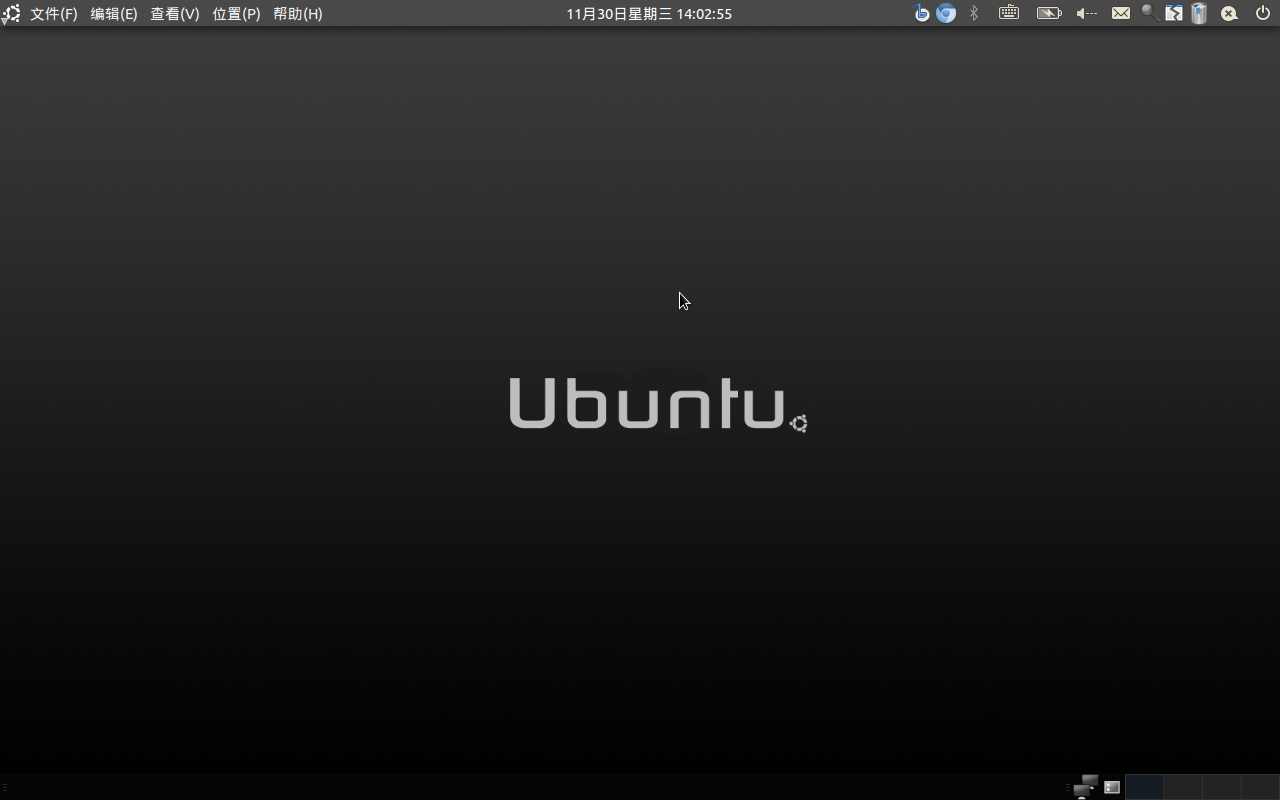Open the battery status indicator

1049,13
